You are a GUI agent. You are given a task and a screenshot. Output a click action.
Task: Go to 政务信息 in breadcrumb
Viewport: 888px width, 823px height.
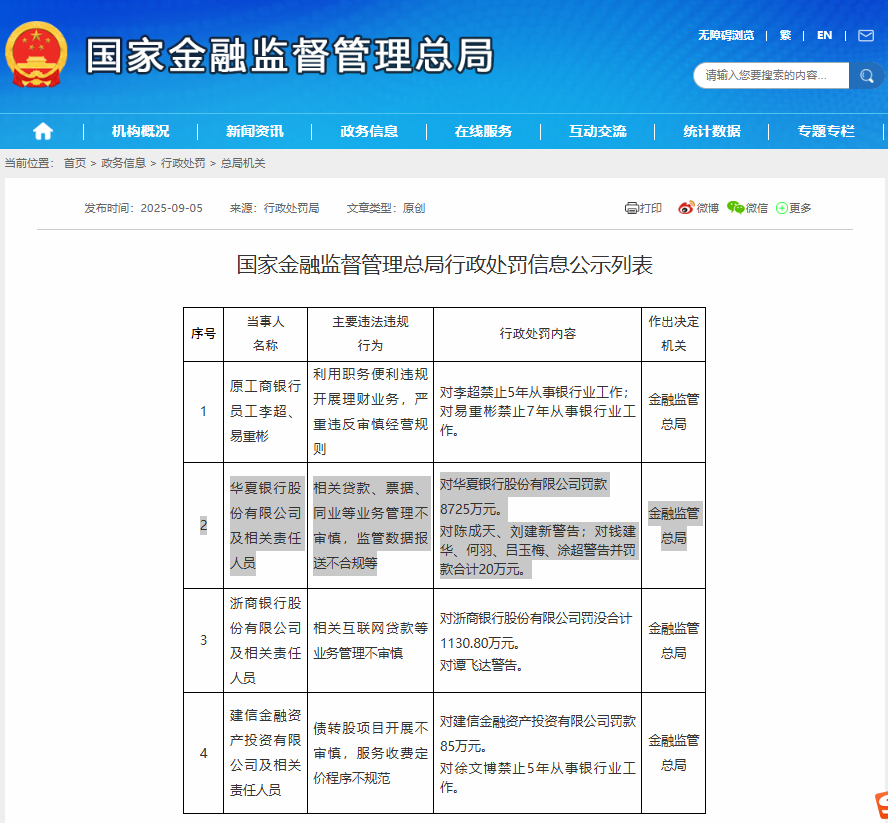(123, 163)
